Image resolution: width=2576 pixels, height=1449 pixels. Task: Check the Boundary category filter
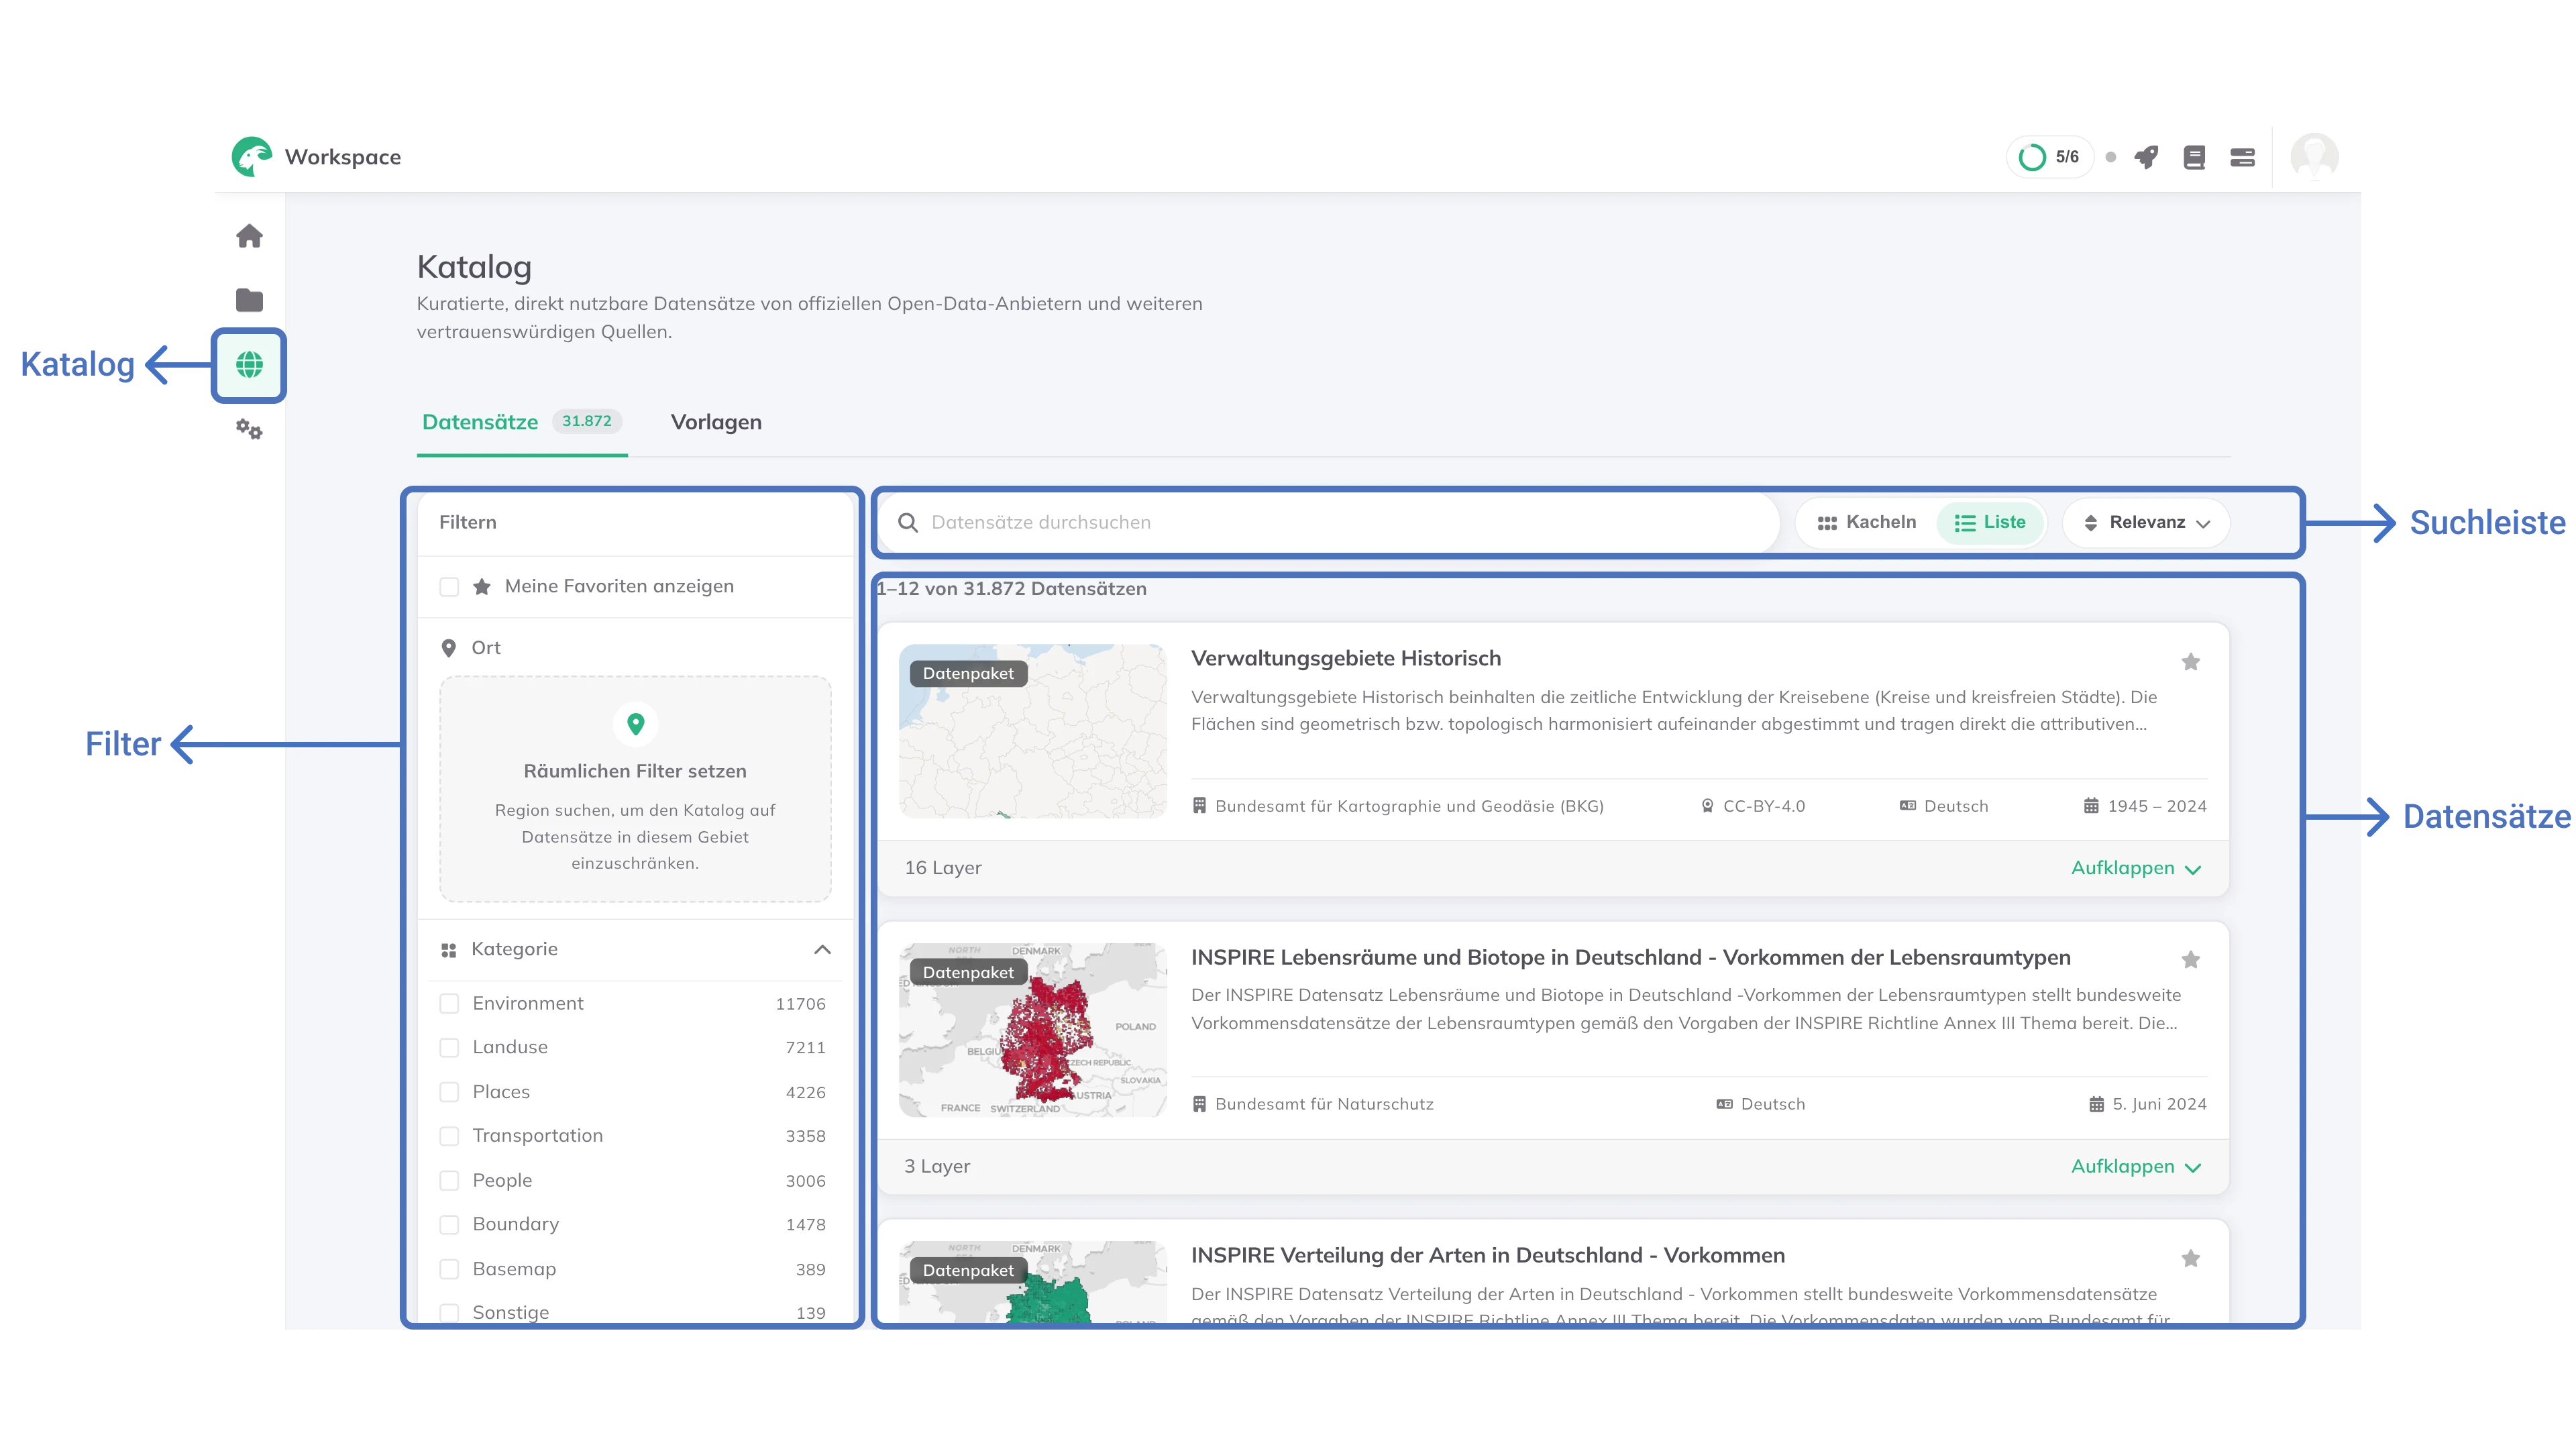[x=449, y=1225]
